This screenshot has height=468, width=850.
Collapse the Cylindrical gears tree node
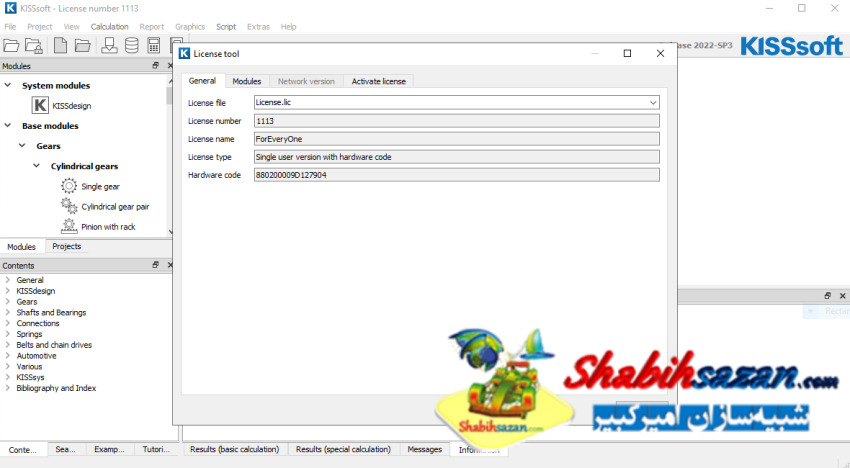[x=41, y=166]
